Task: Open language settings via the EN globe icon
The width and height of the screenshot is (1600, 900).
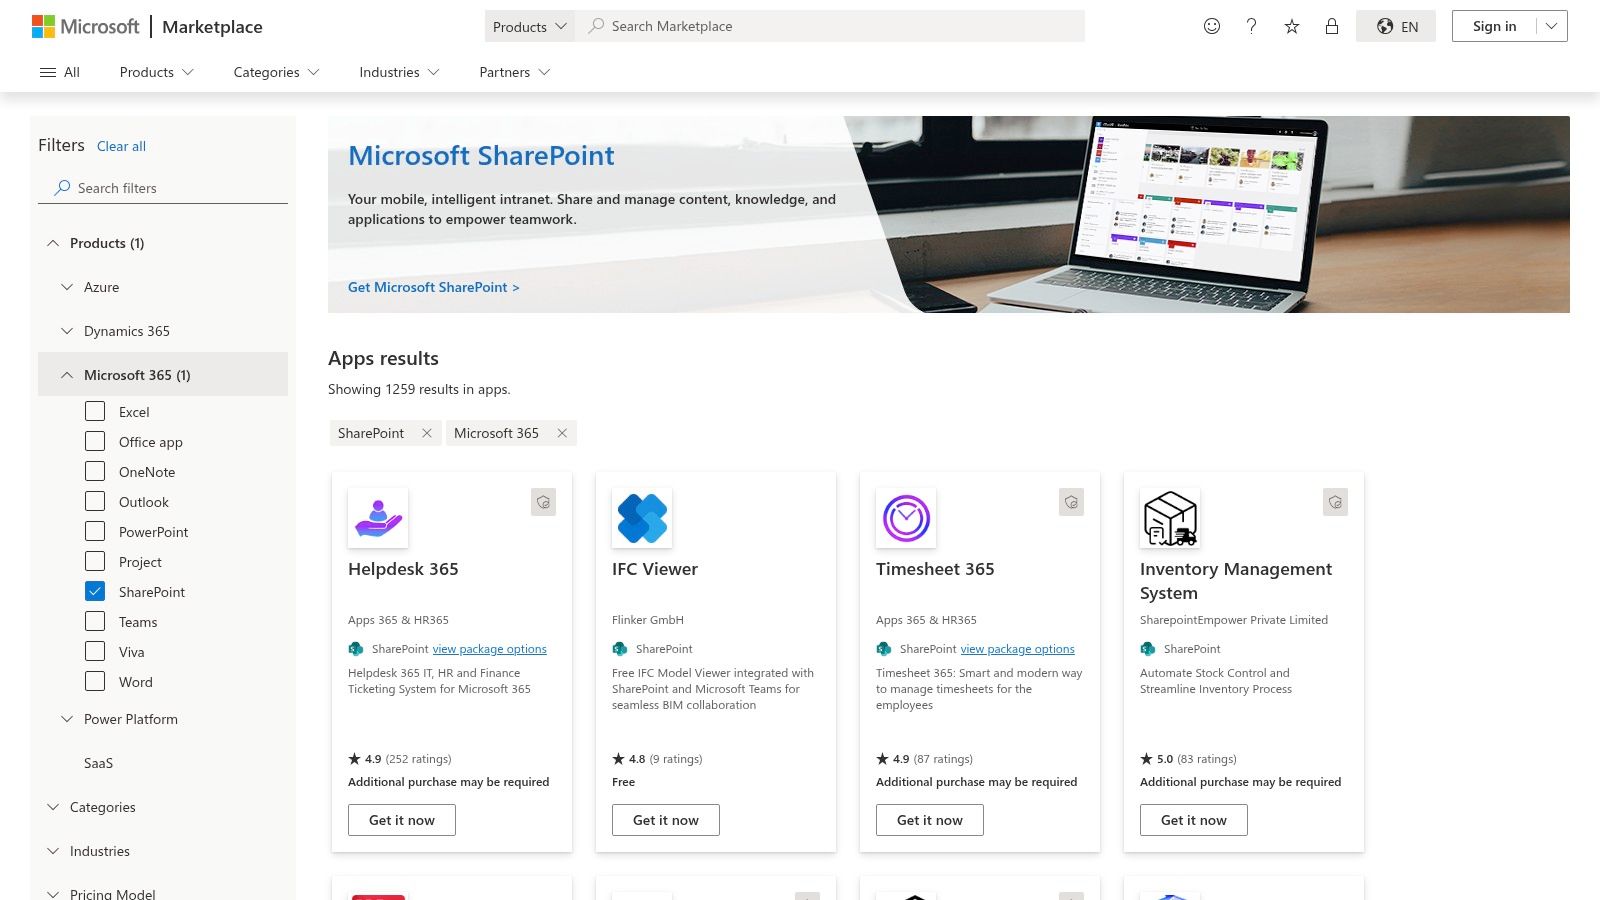Action: tap(1395, 26)
